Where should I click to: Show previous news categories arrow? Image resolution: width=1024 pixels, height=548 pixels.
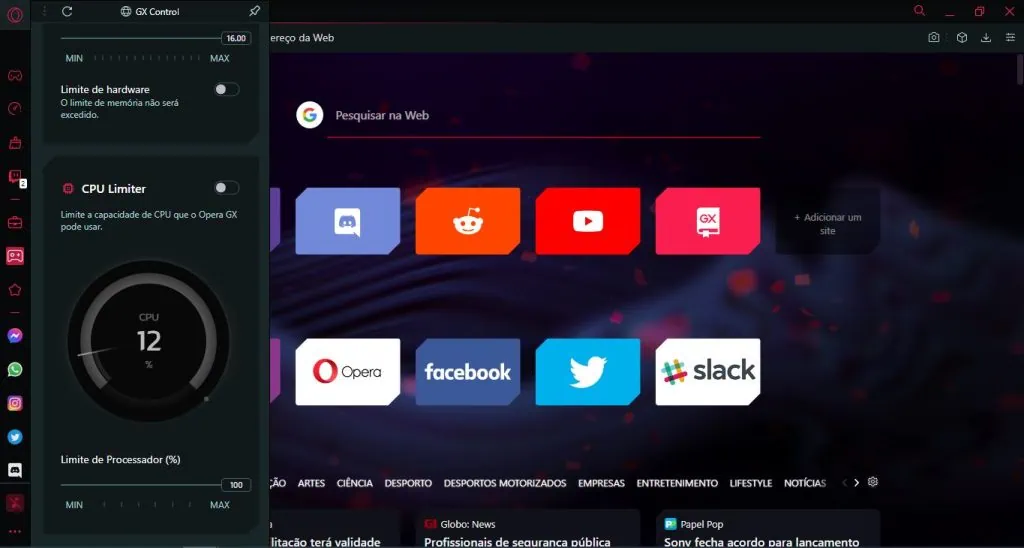844,483
